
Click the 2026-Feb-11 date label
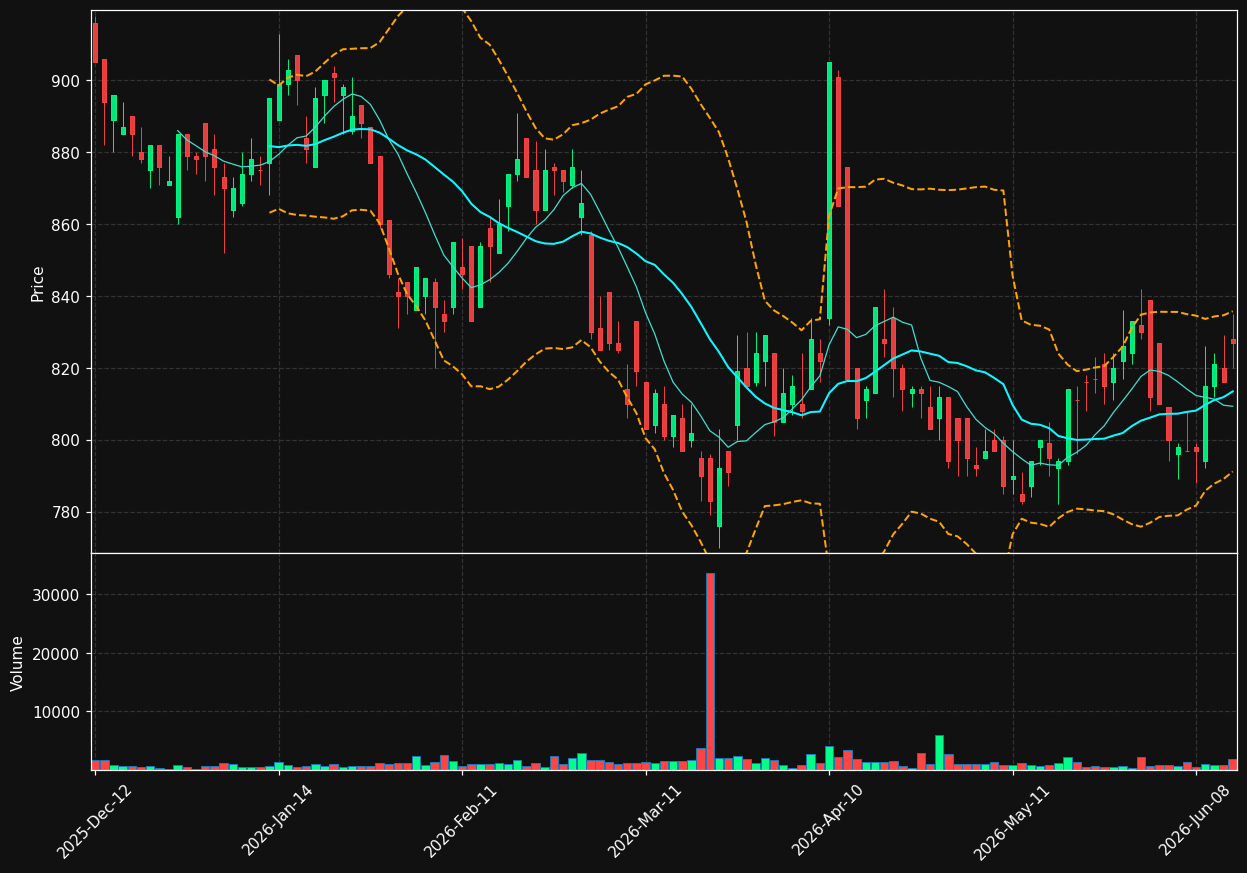pyautogui.click(x=461, y=821)
